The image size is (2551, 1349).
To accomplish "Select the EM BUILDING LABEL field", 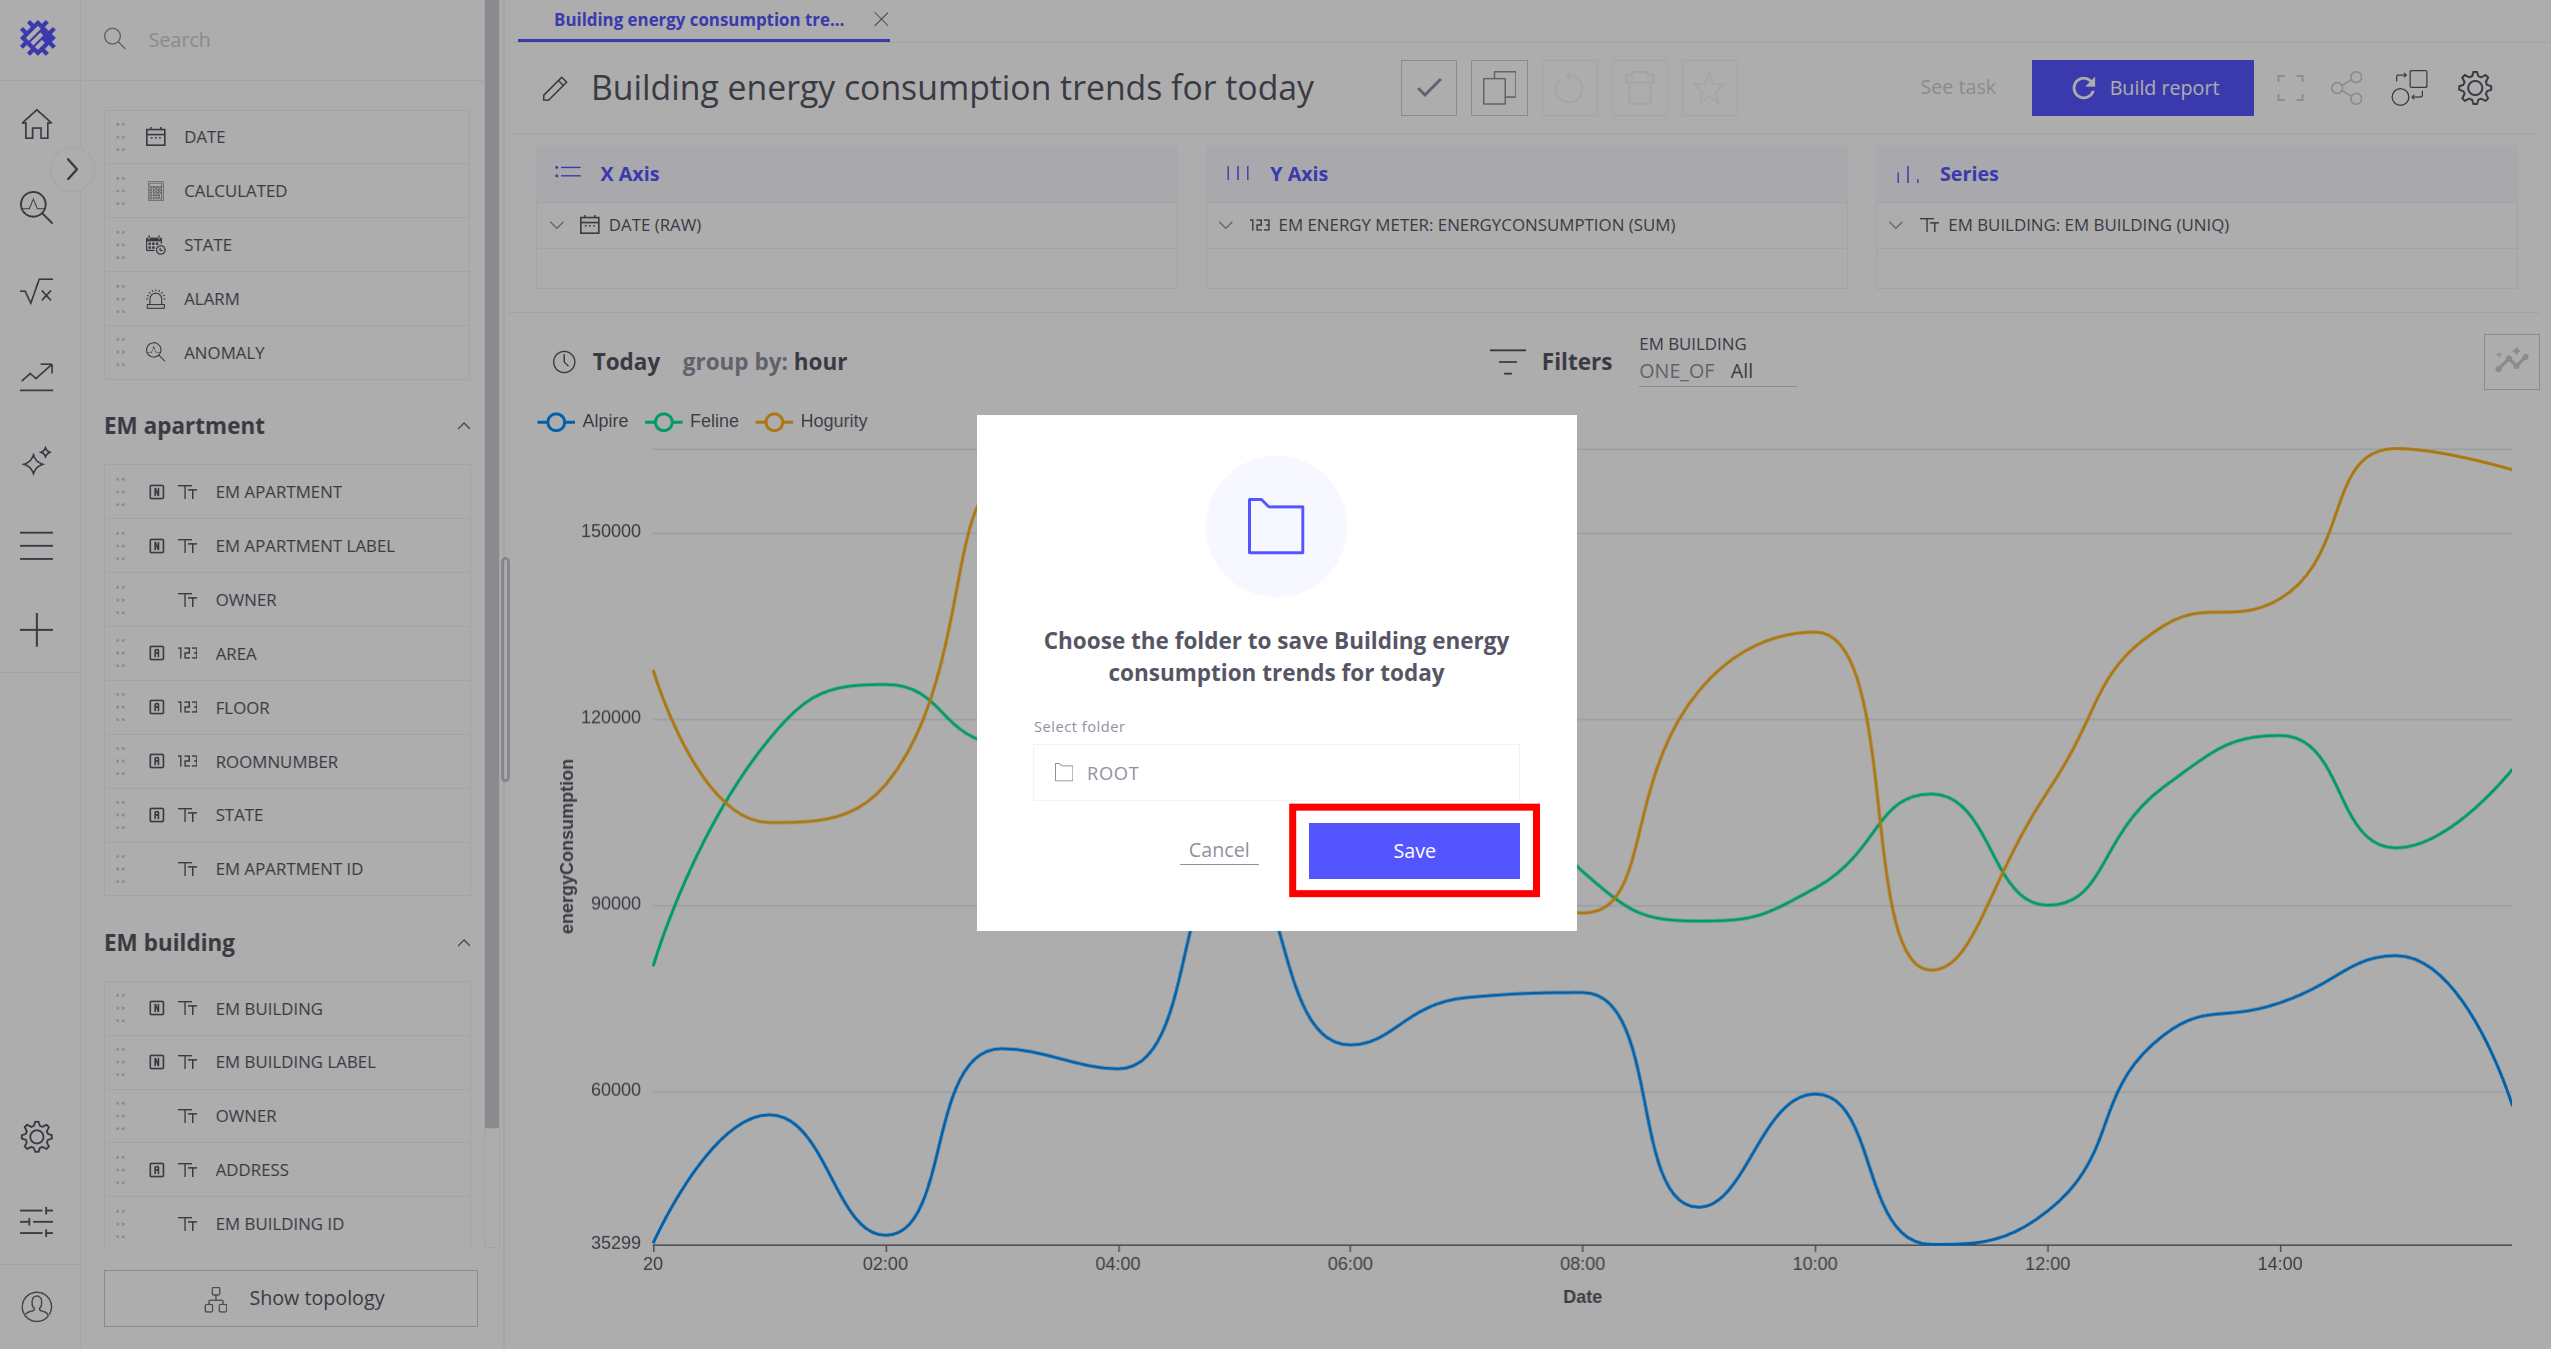I will click(x=287, y=1062).
